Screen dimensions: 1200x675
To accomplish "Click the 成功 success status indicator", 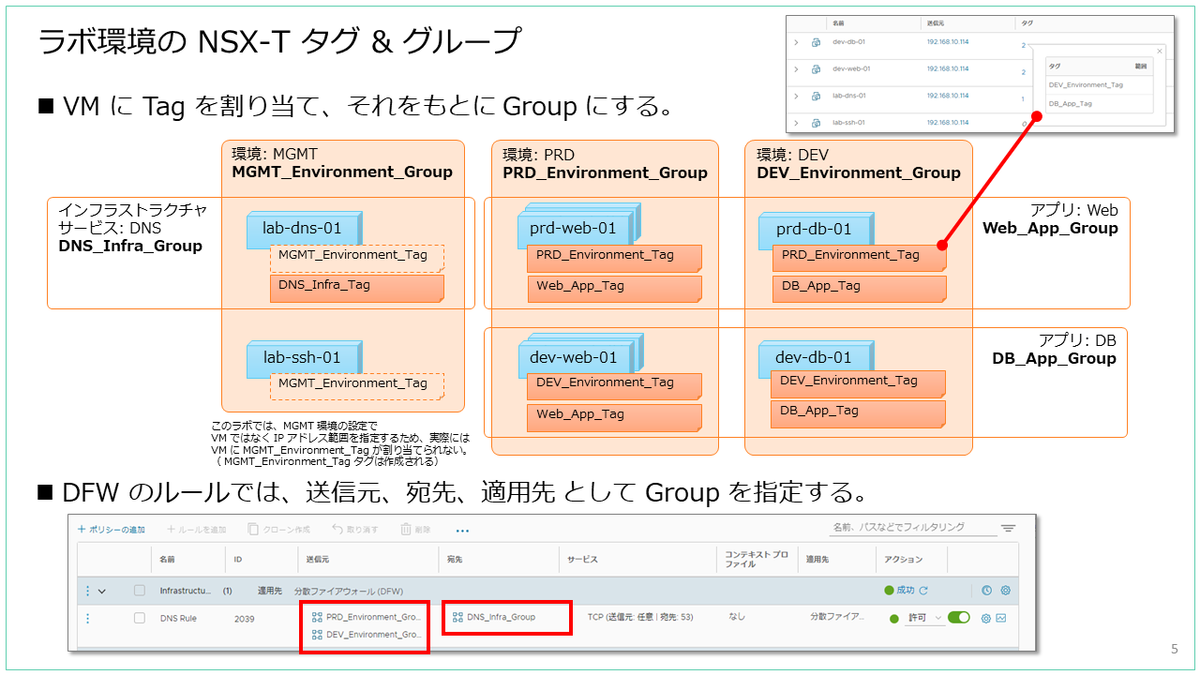I will click(x=900, y=591).
